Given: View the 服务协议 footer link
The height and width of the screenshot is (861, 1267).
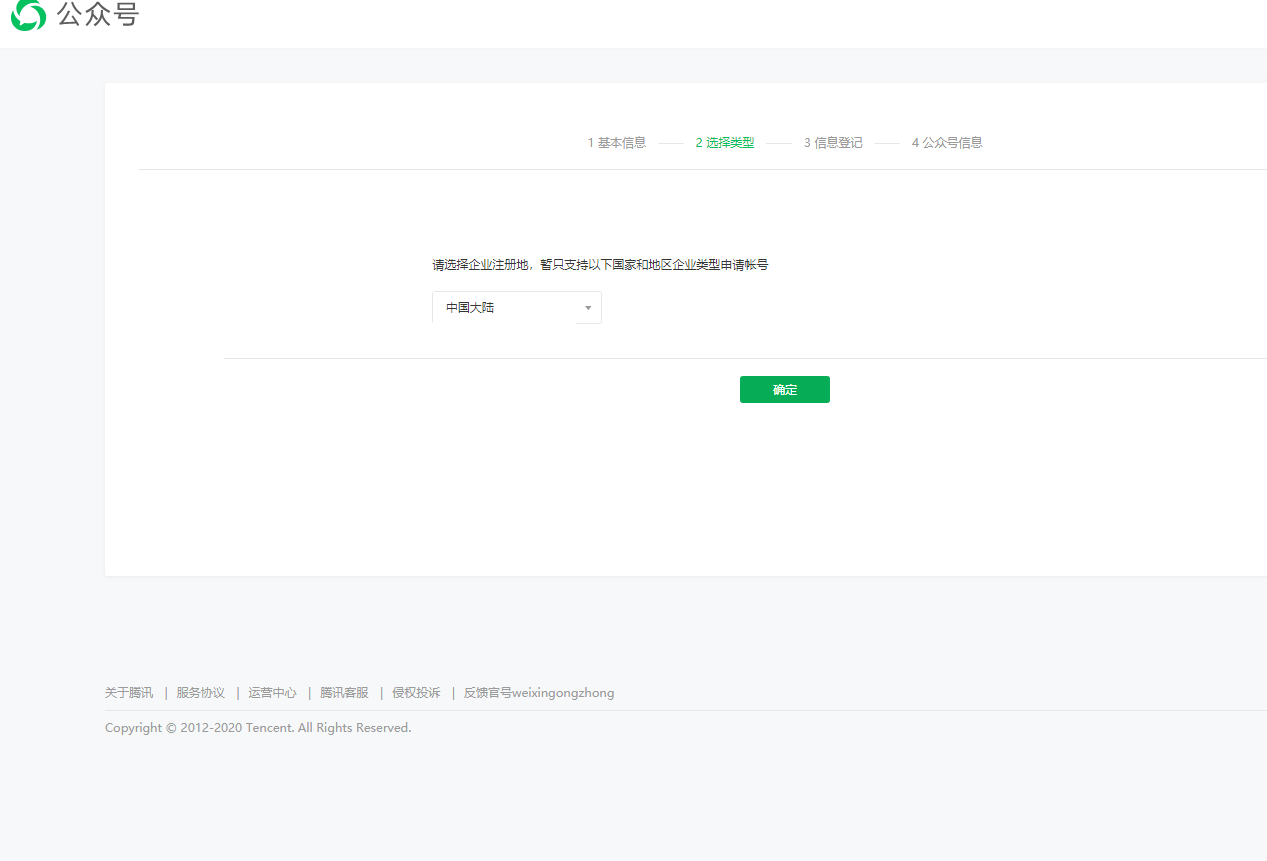Looking at the screenshot, I should [x=201, y=693].
